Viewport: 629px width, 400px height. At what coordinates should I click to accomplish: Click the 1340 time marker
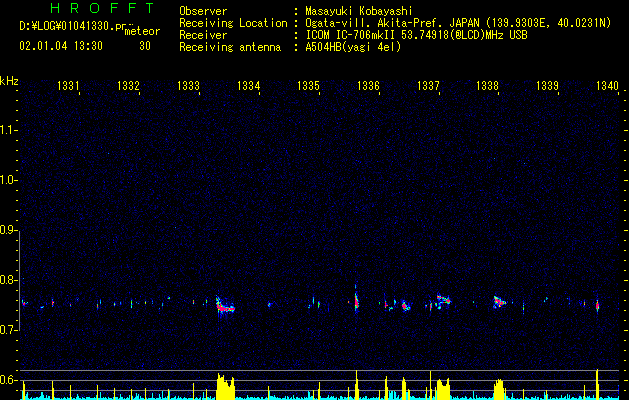[x=608, y=85]
